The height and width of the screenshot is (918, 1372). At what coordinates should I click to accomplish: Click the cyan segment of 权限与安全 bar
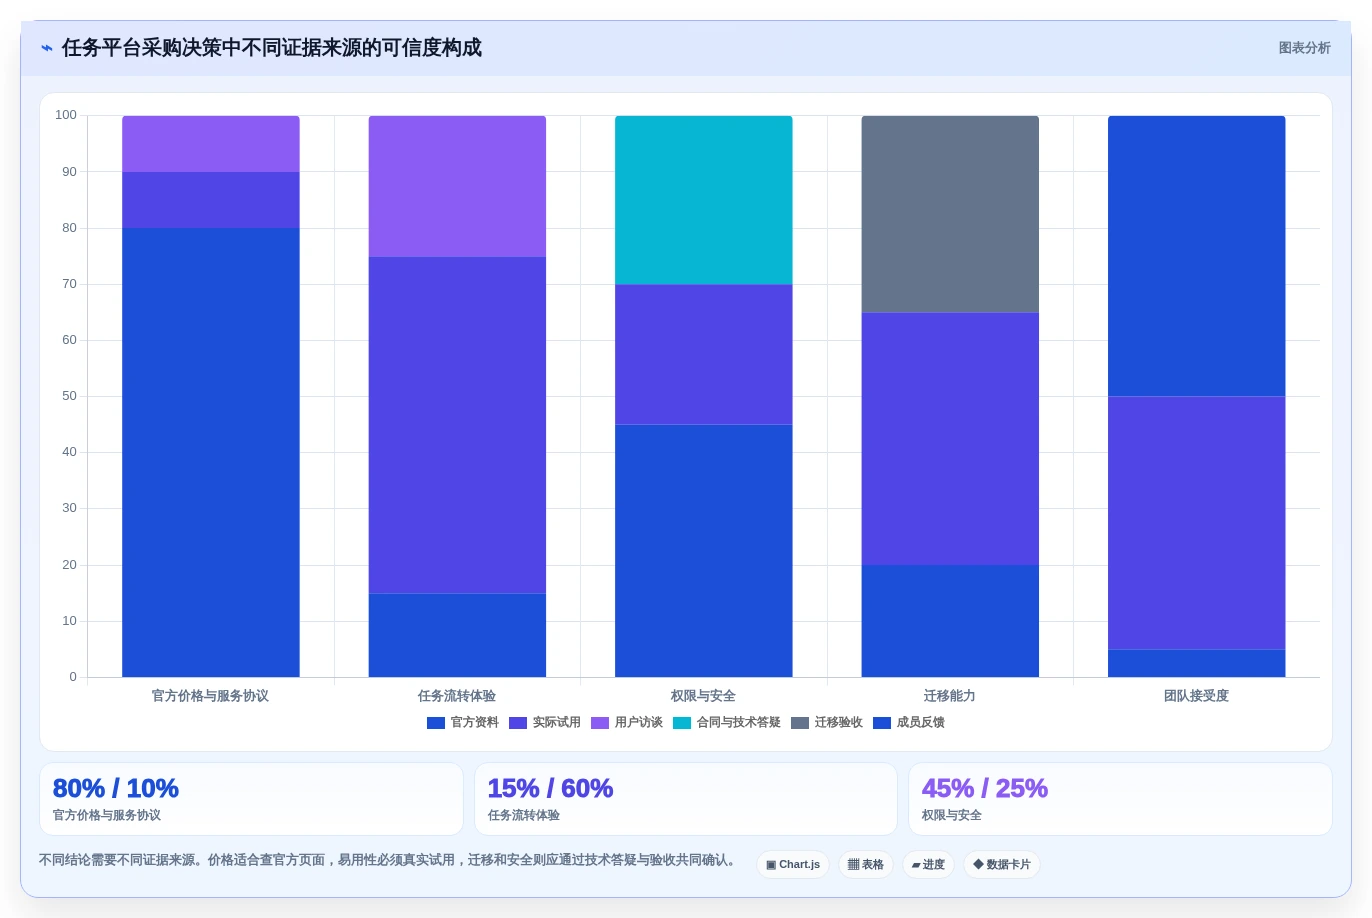click(x=704, y=200)
